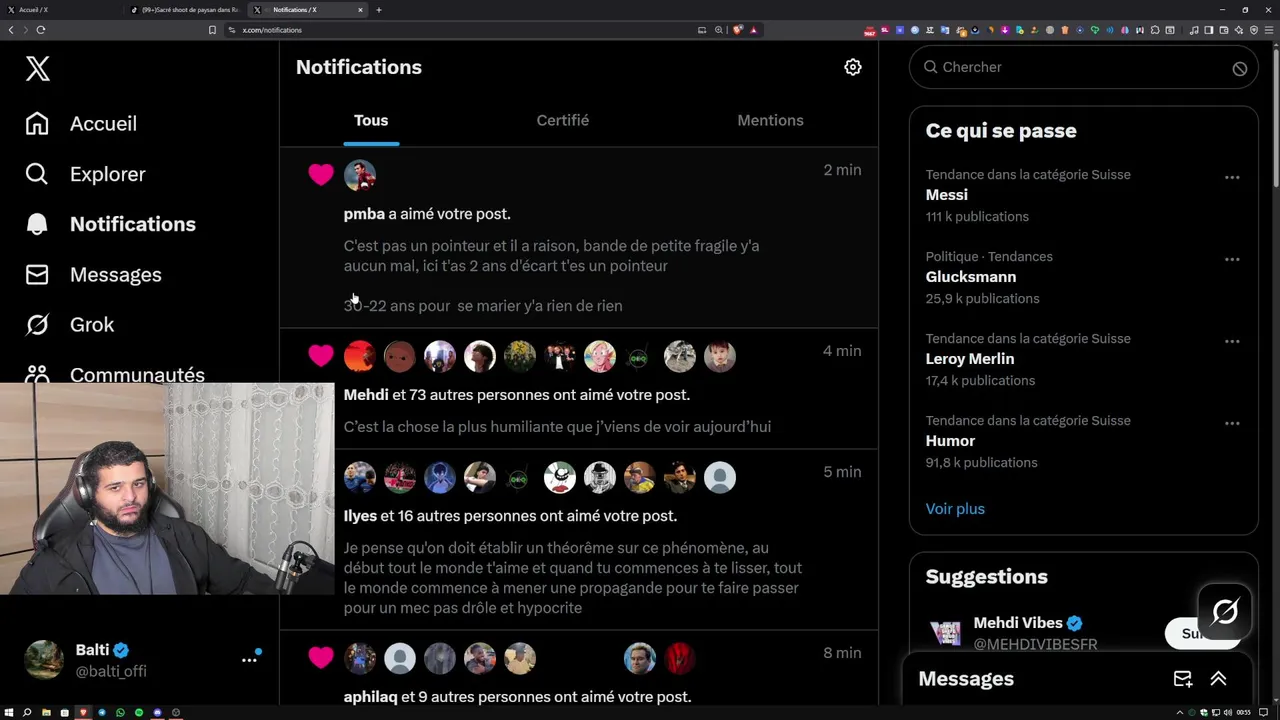
Task: Open the Mehdi Vibes suggested profile
Action: [1018, 623]
